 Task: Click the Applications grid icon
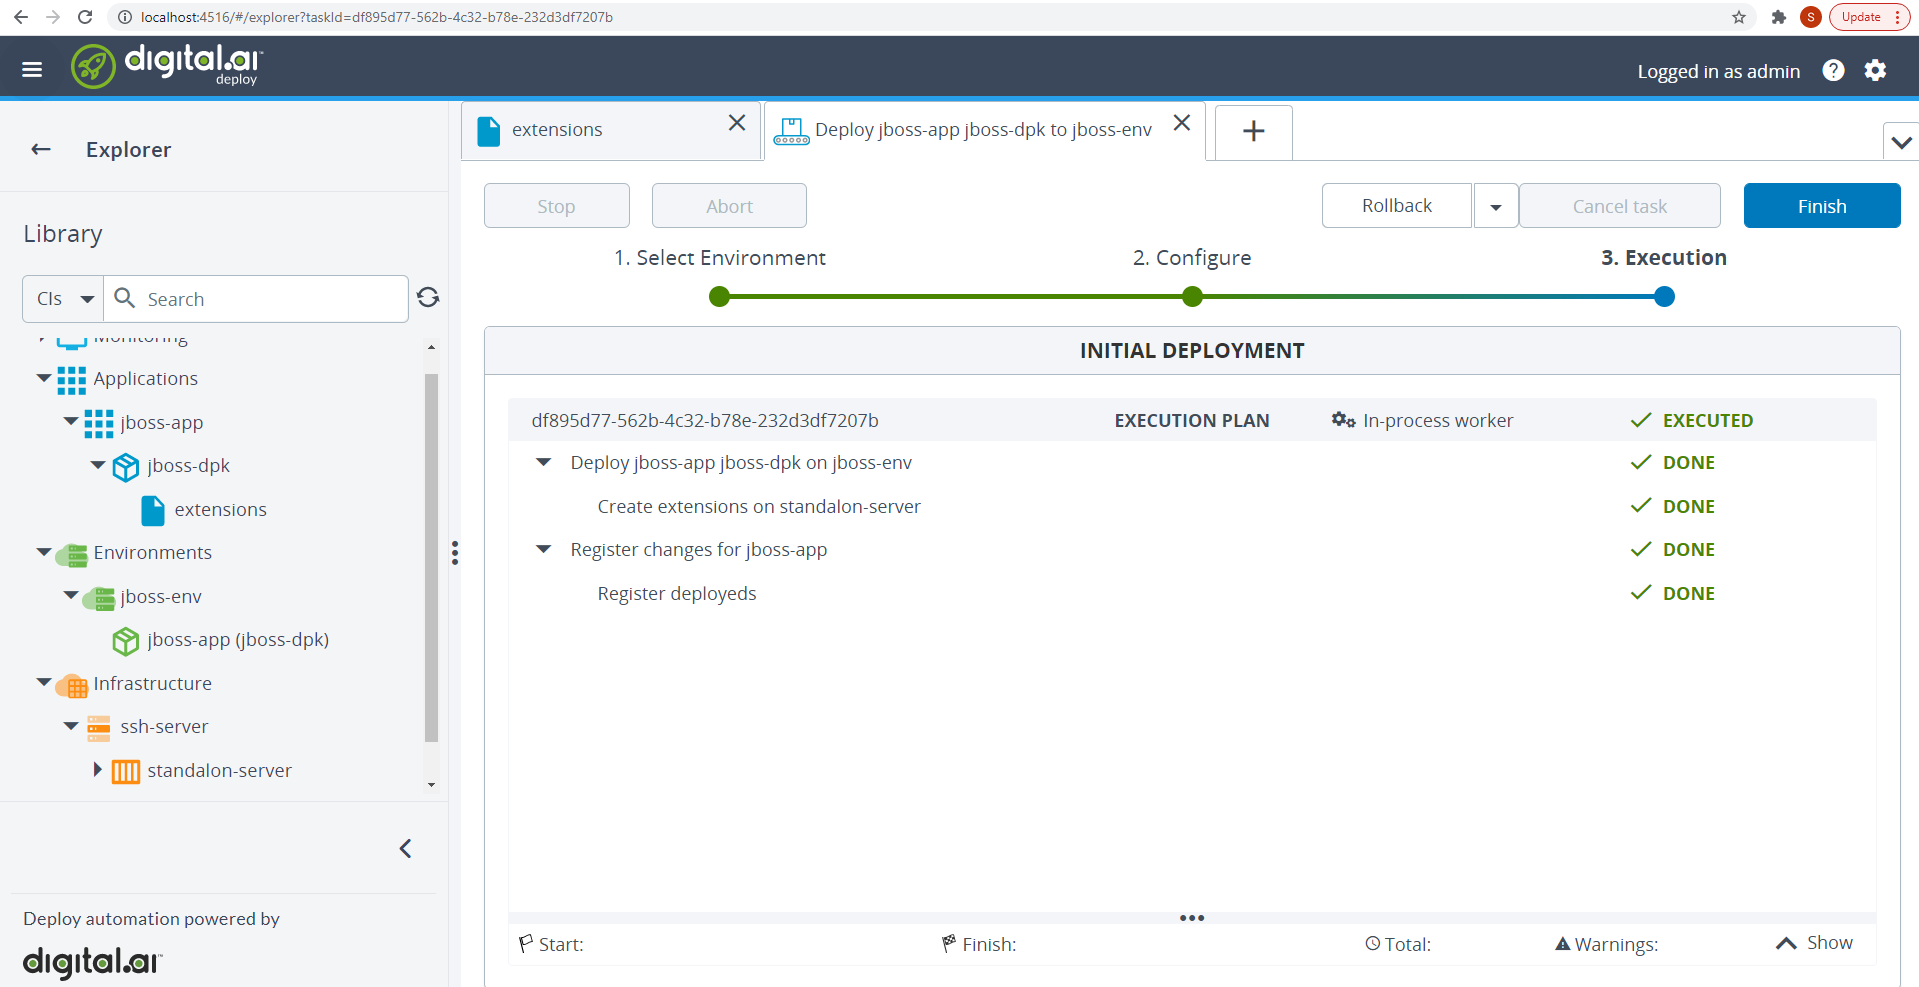[71, 380]
